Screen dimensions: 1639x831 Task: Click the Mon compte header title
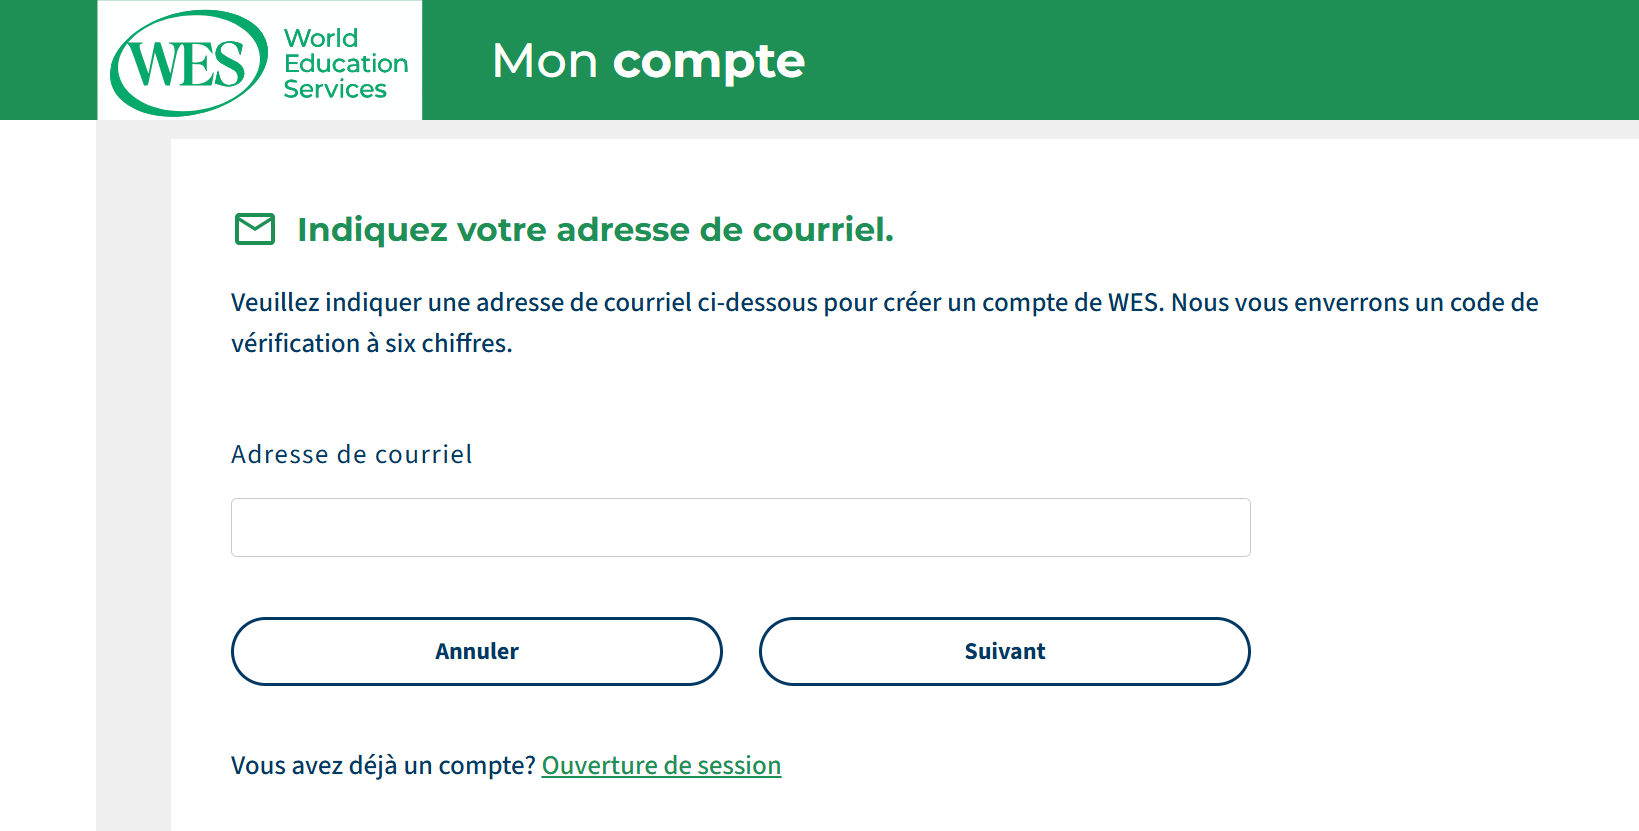pyautogui.click(x=648, y=61)
